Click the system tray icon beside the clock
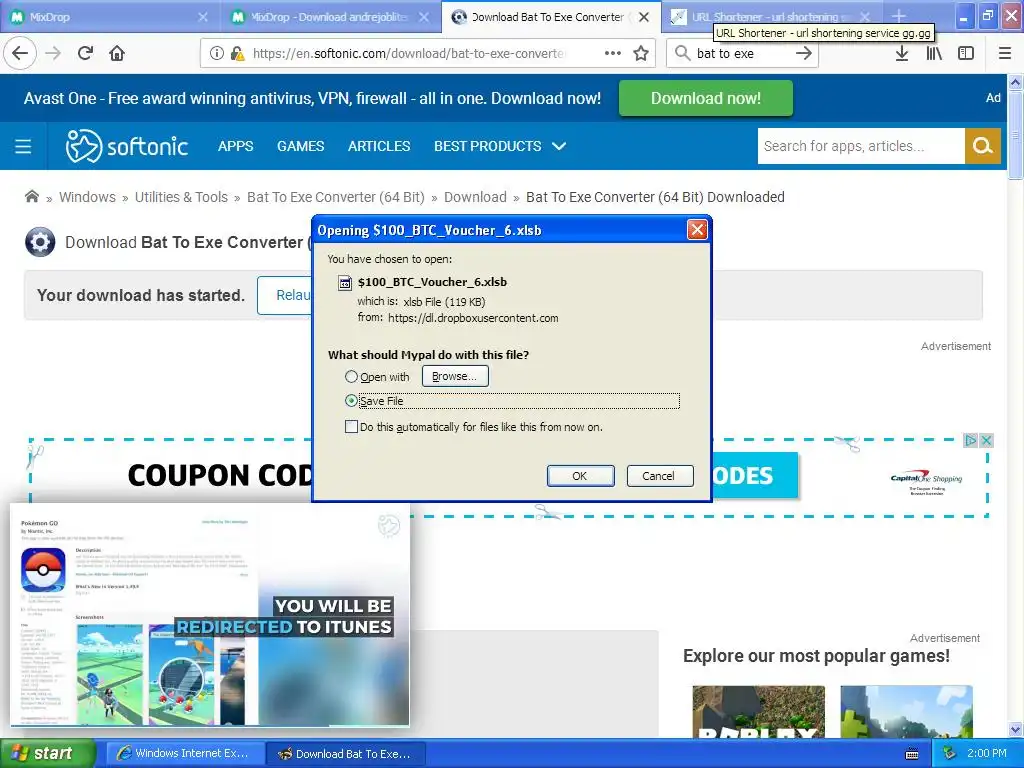This screenshot has width=1024, height=768. [949, 754]
